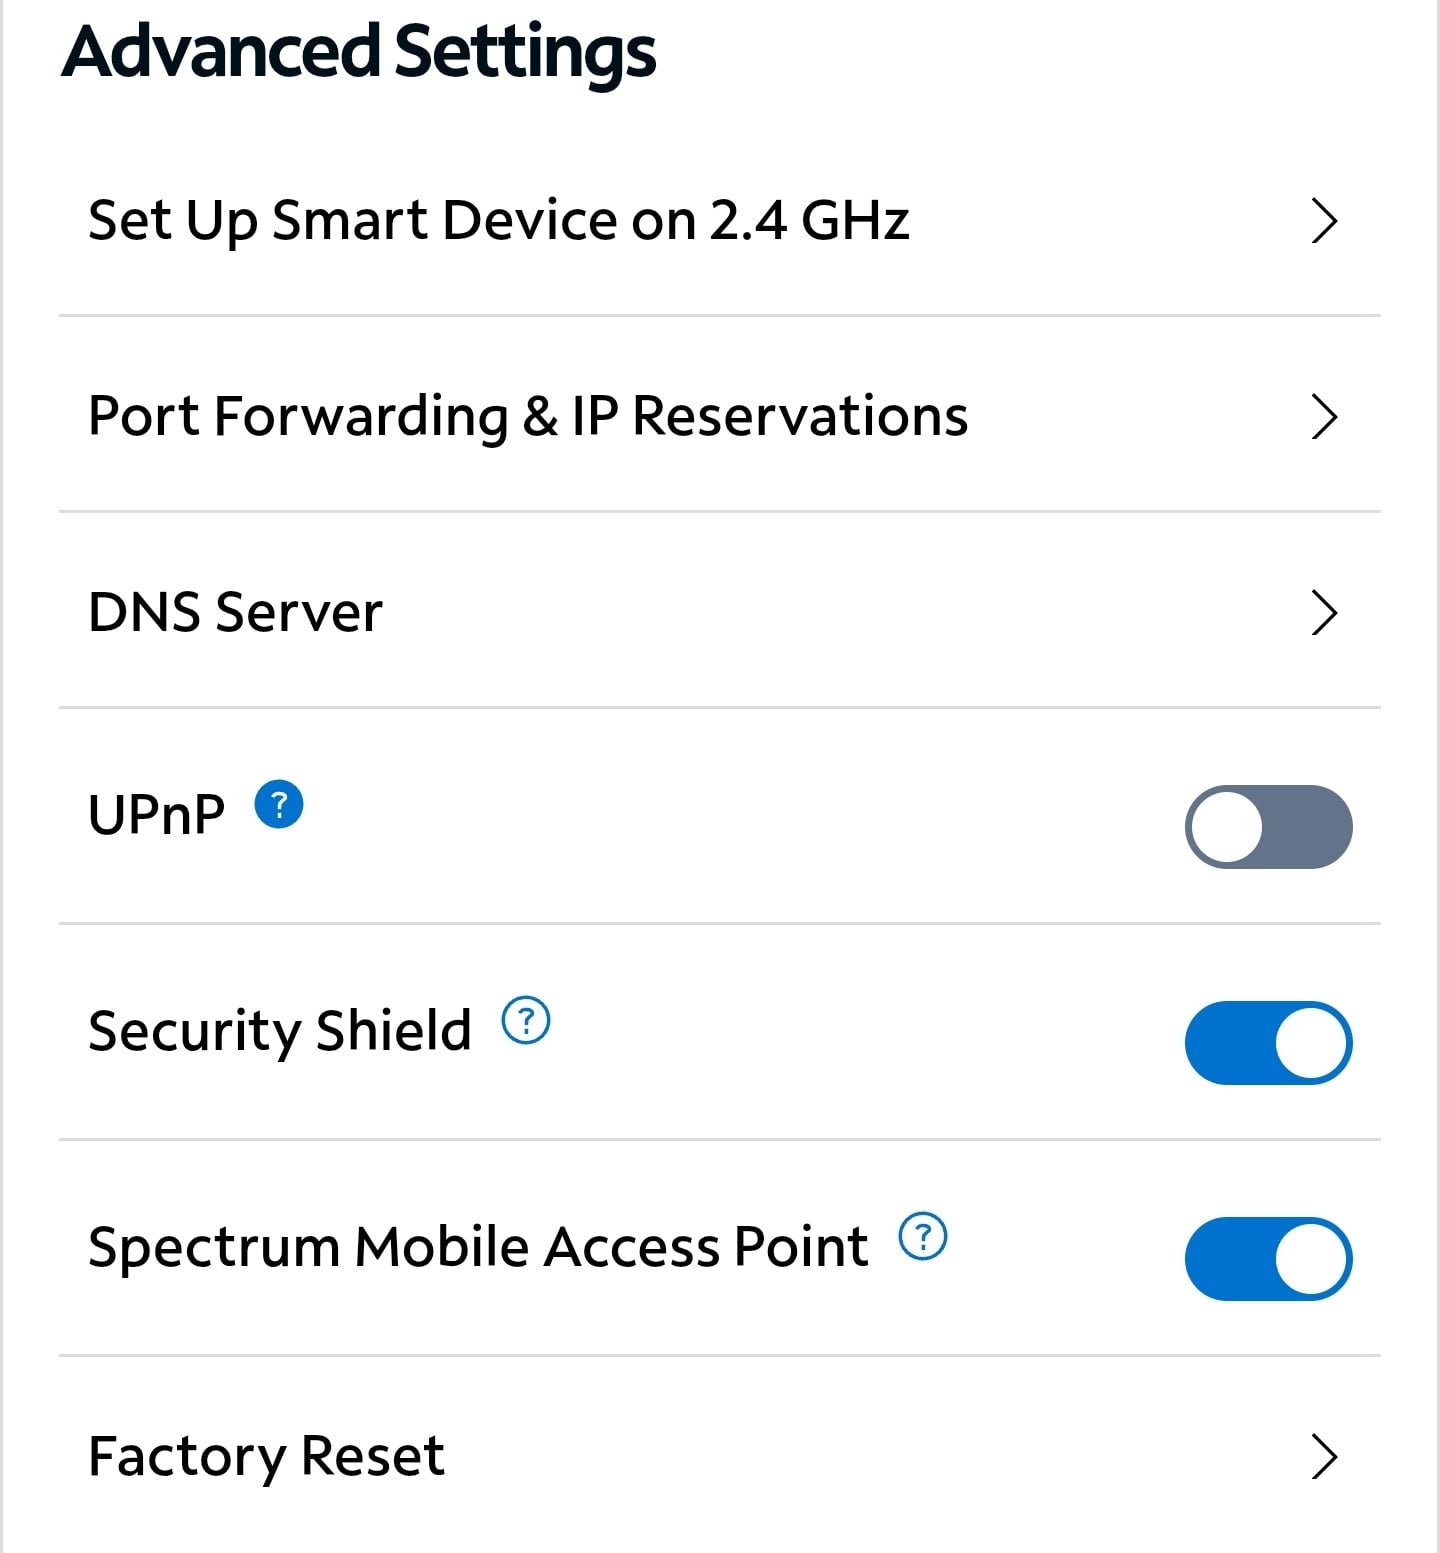The image size is (1440, 1553).
Task: Tap the white knob of the Security Shield switch
Action: (x=1311, y=1043)
